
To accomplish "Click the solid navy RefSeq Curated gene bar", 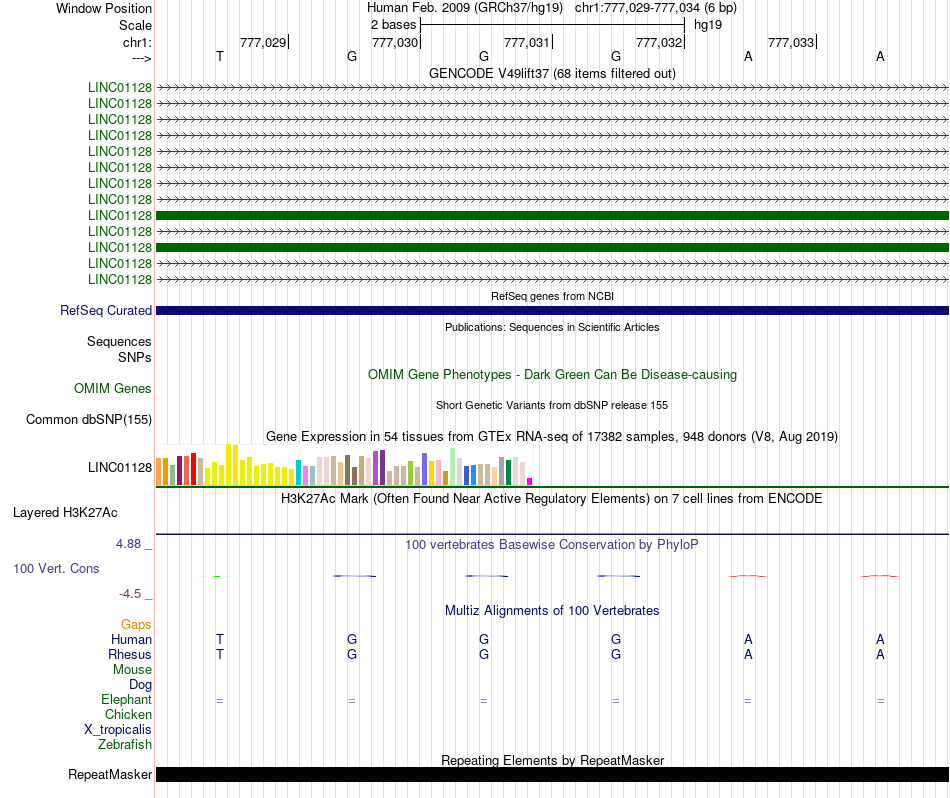I will 552,310.
